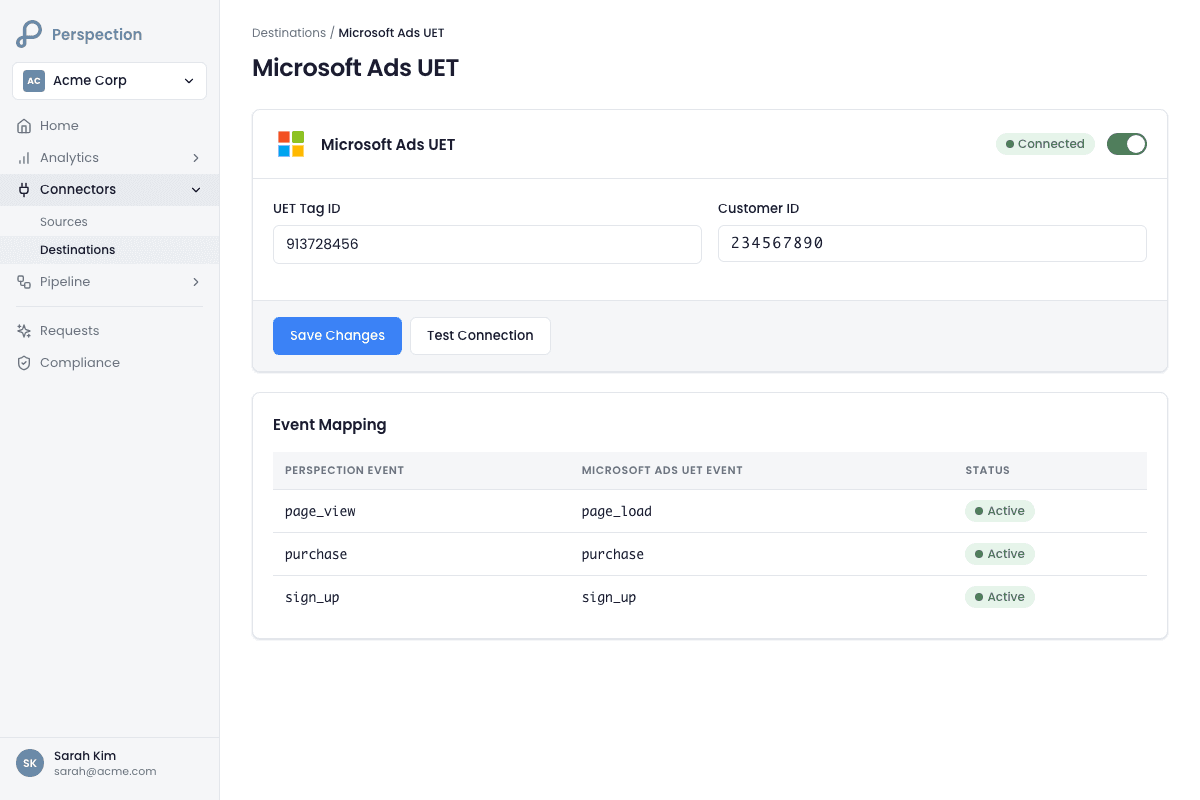Focus the UET Tag ID field
1200x800 pixels.
click(x=487, y=244)
